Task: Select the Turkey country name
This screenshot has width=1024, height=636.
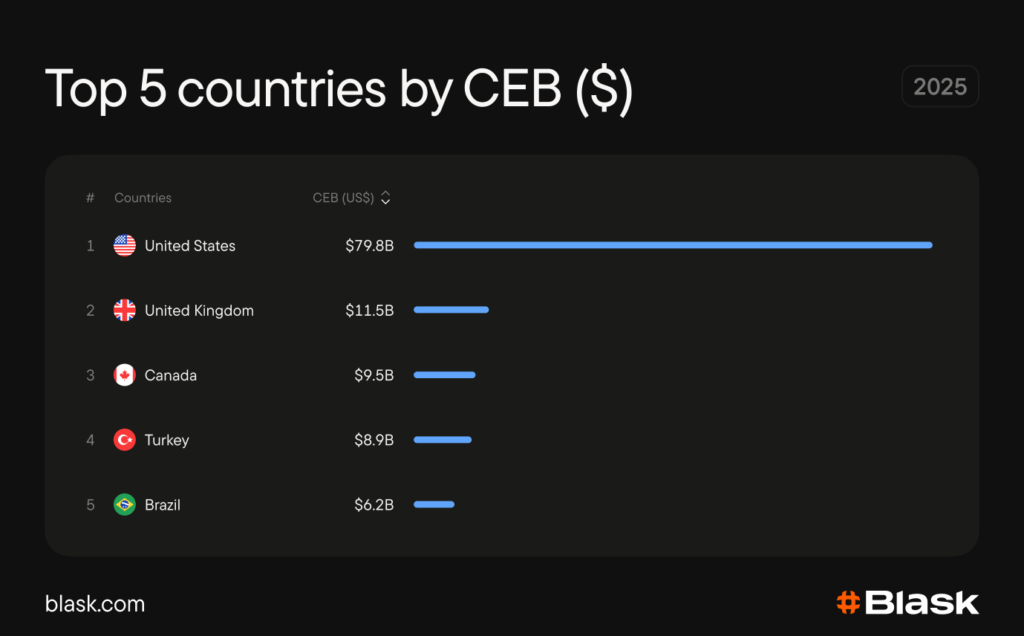Action: pyautogui.click(x=167, y=440)
